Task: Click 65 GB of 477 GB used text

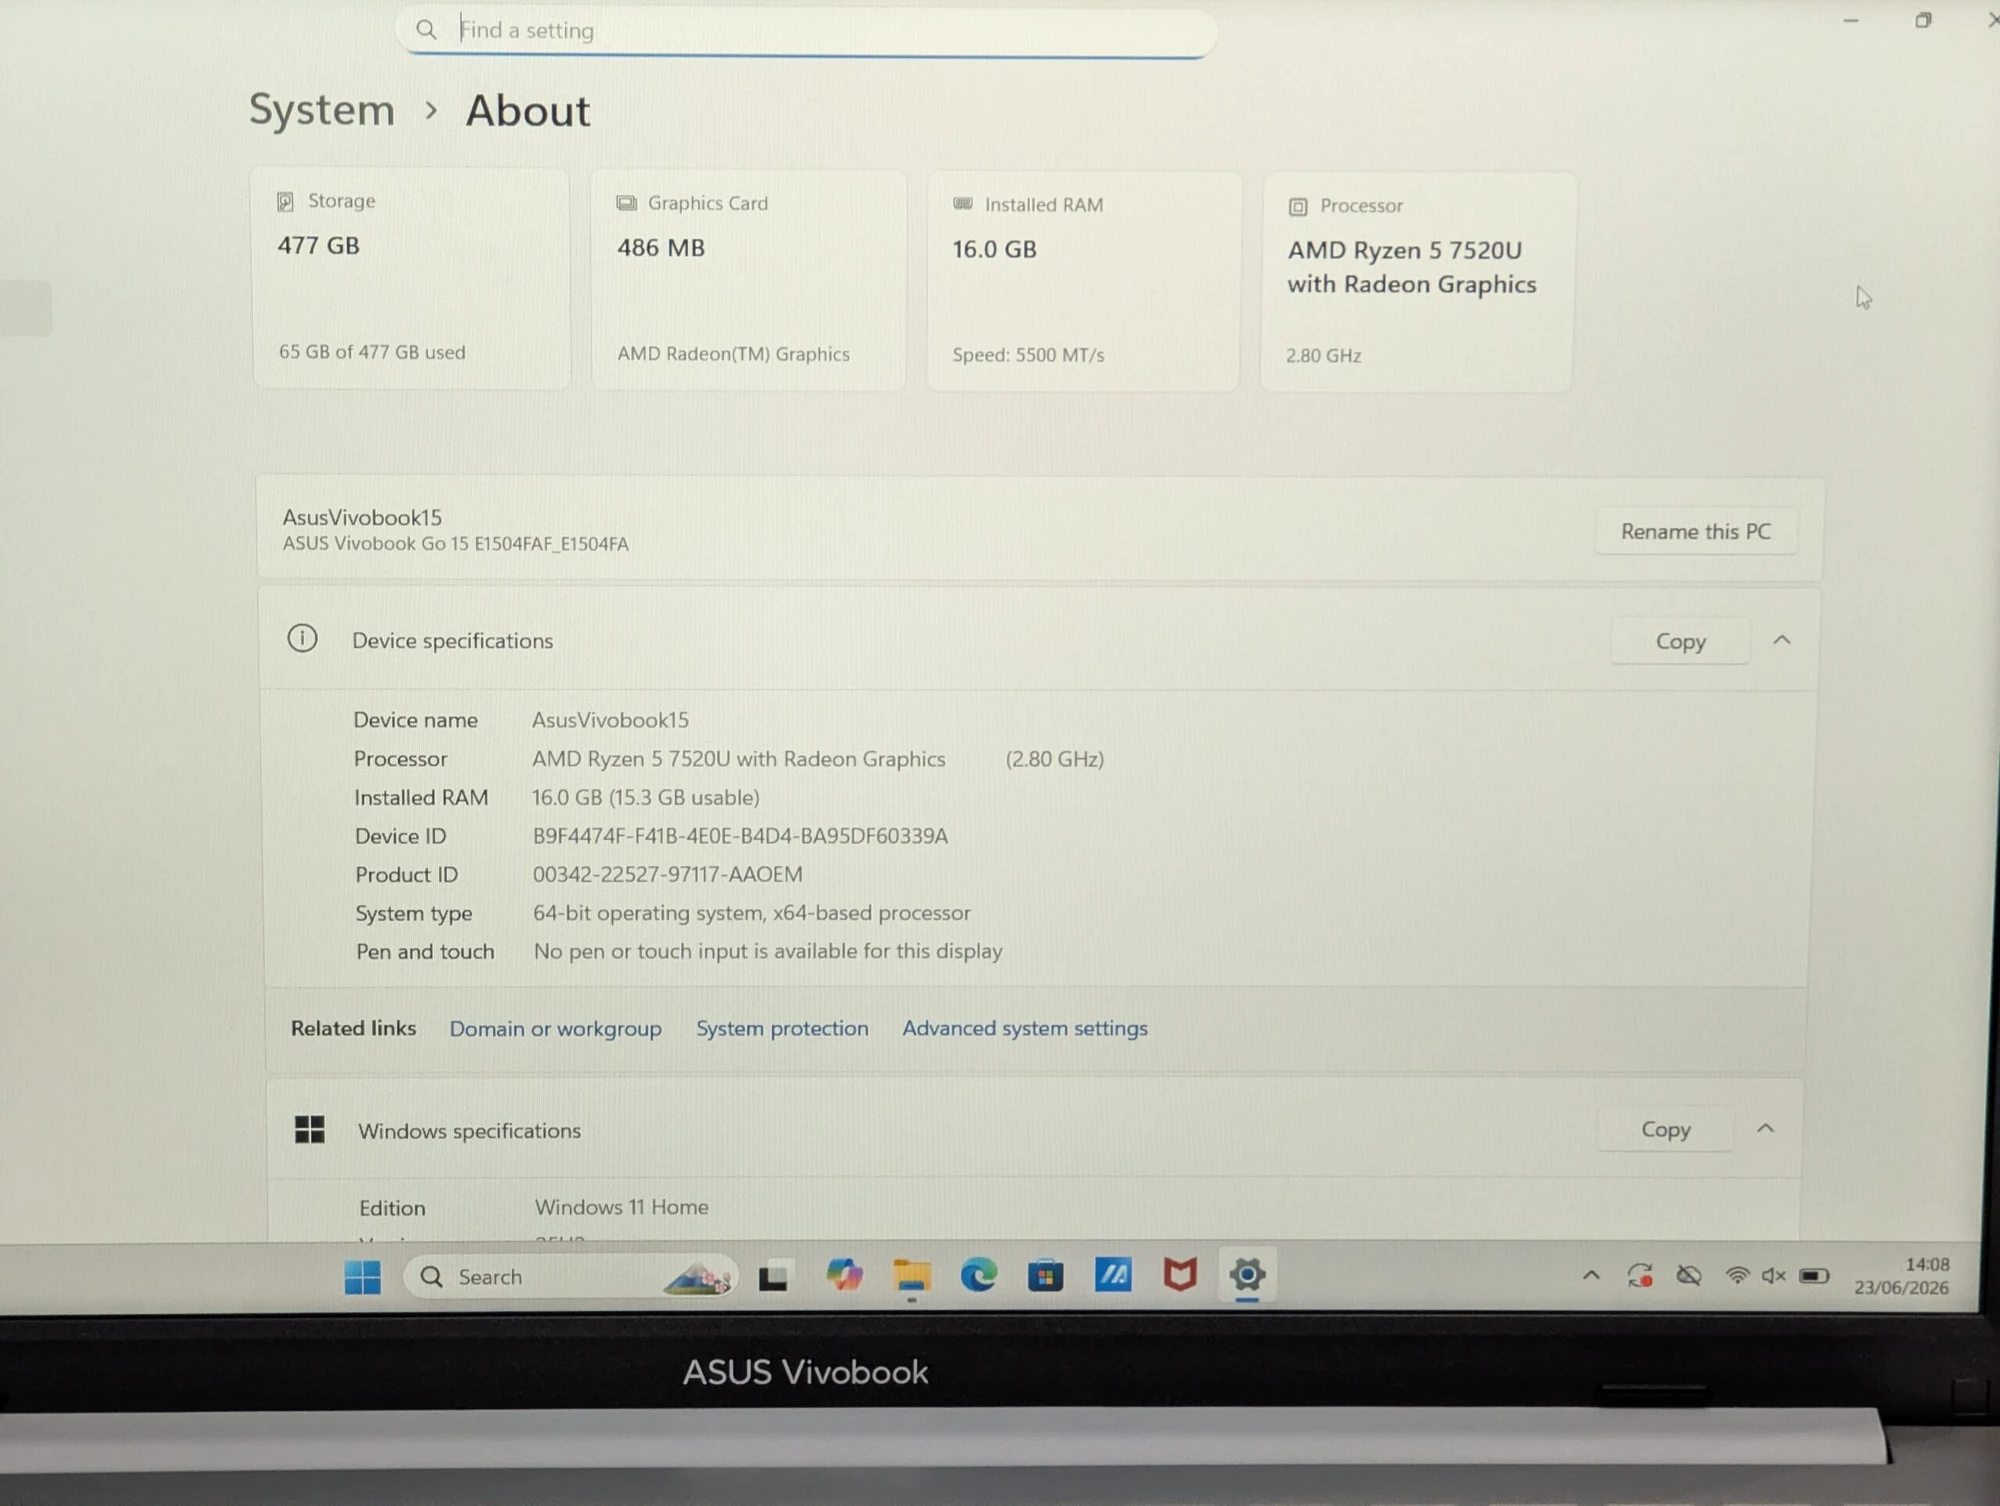Action: (372, 352)
